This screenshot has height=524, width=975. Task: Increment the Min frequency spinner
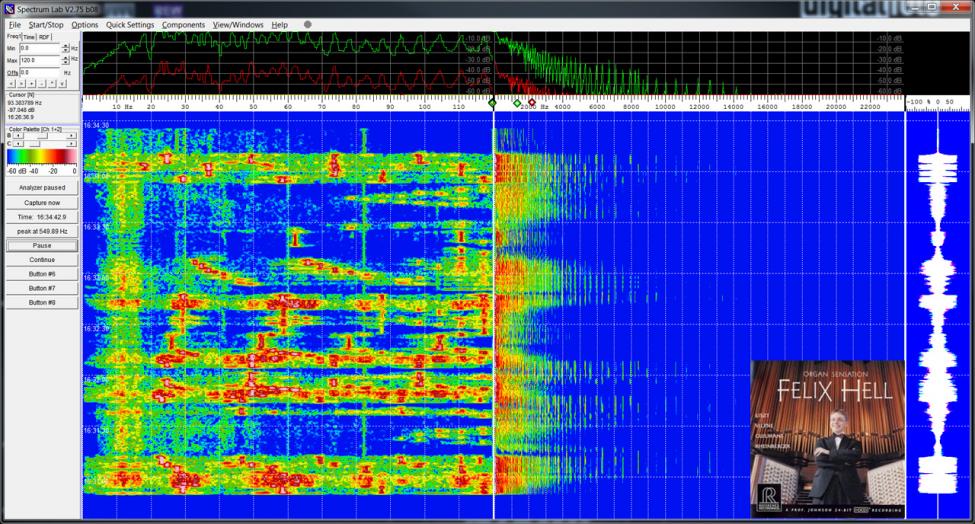pos(66,45)
